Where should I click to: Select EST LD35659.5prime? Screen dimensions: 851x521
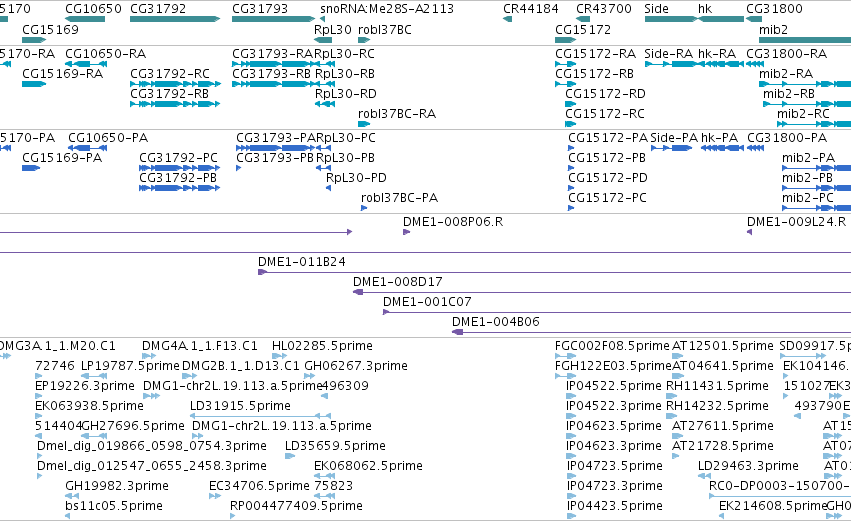click(x=335, y=446)
